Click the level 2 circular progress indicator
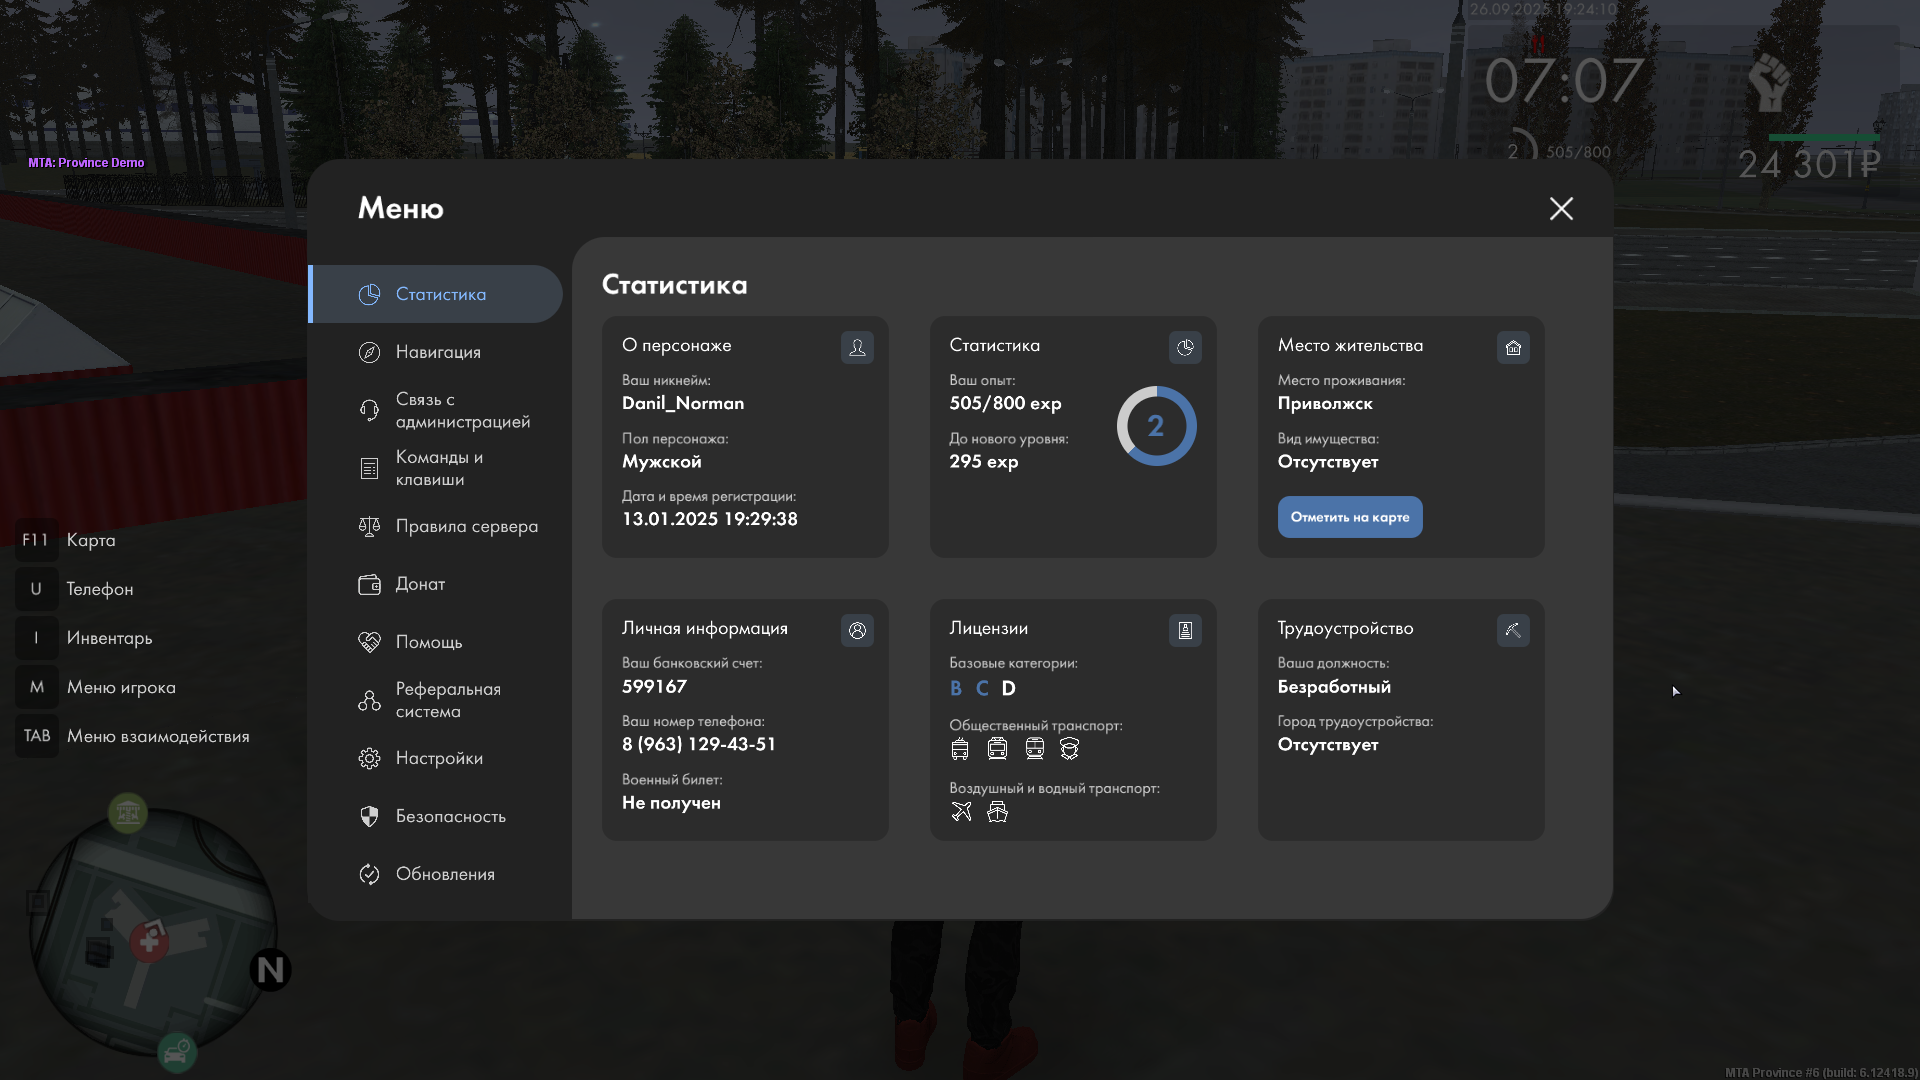 tap(1156, 426)
